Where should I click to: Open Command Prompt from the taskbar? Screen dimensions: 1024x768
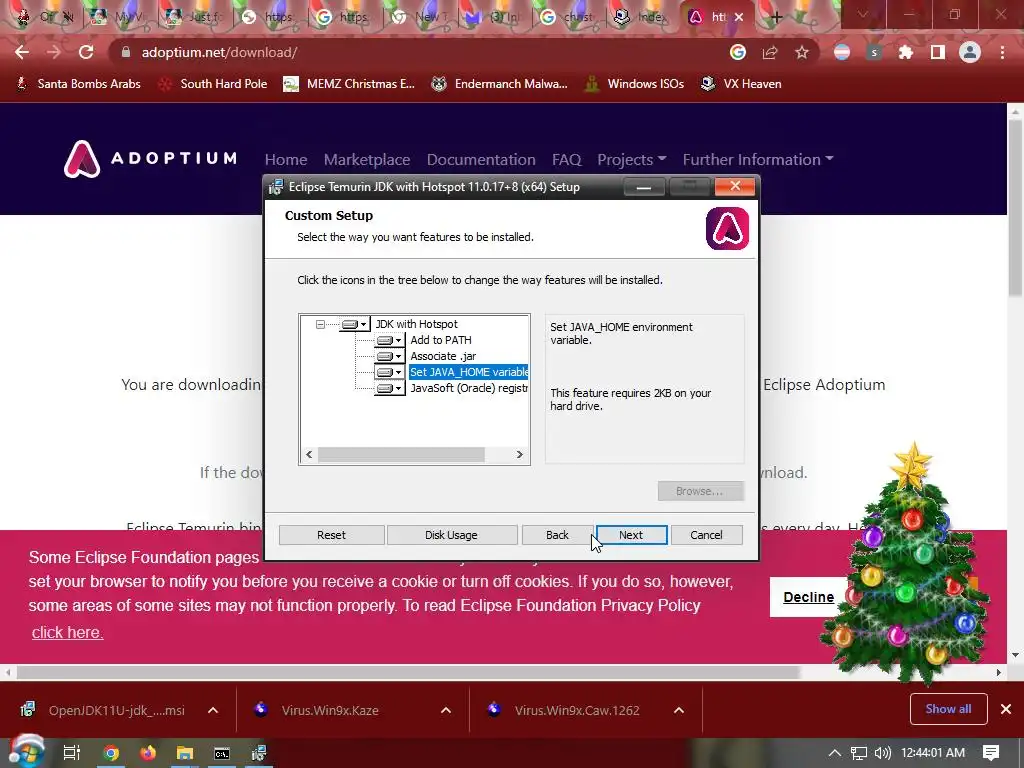point(222,753)
